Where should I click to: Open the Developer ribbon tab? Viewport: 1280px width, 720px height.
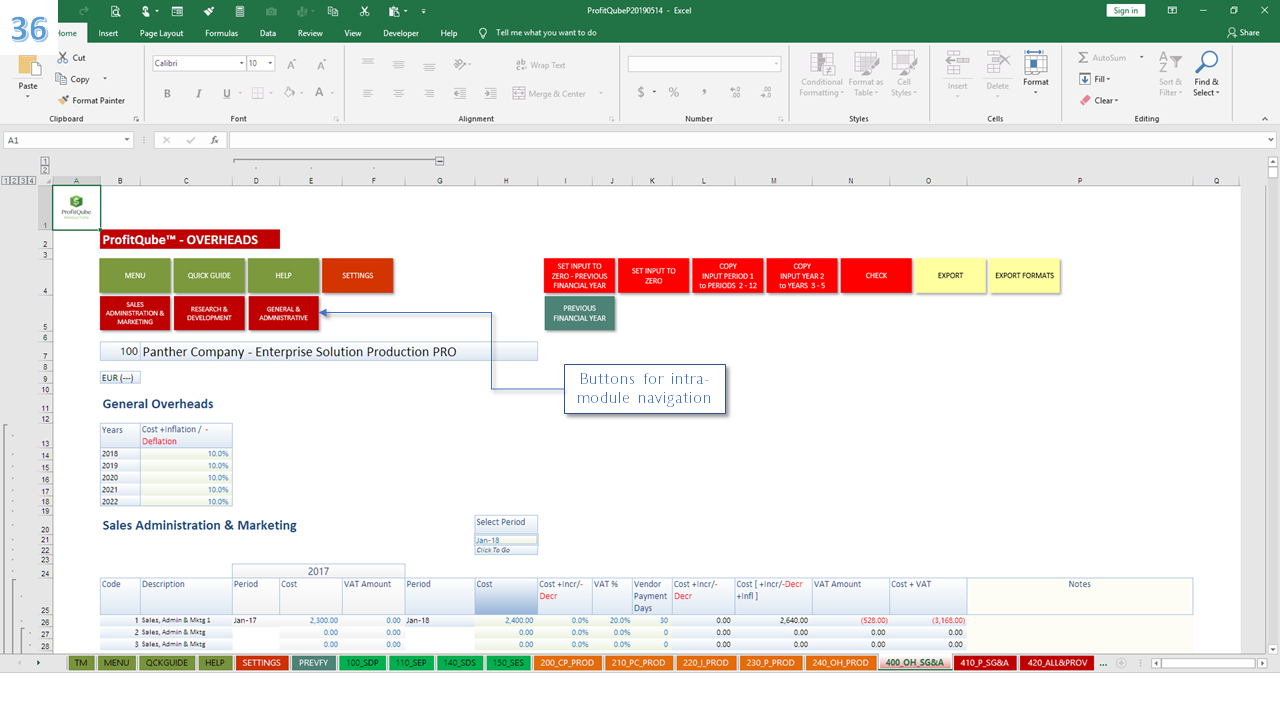point(401,33)
